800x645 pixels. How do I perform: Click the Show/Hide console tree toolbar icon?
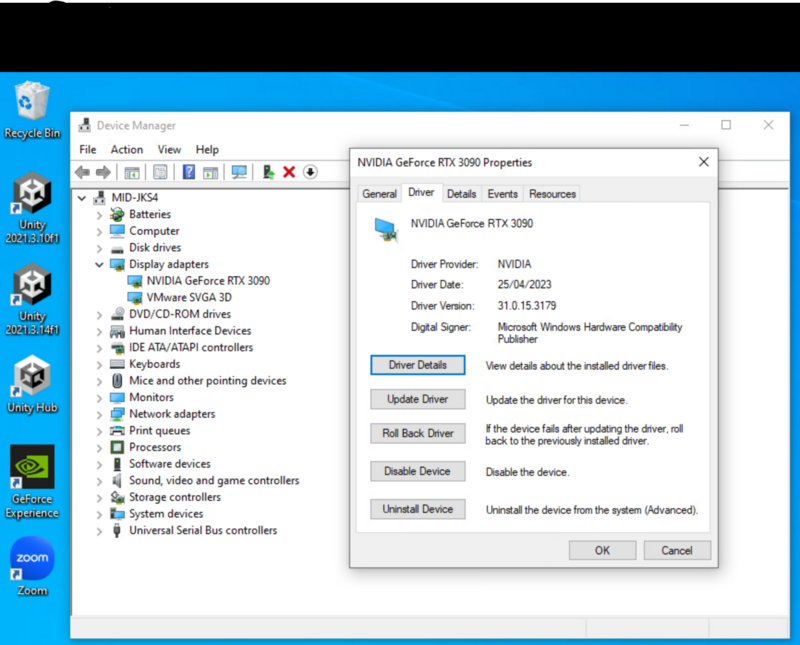133,171
